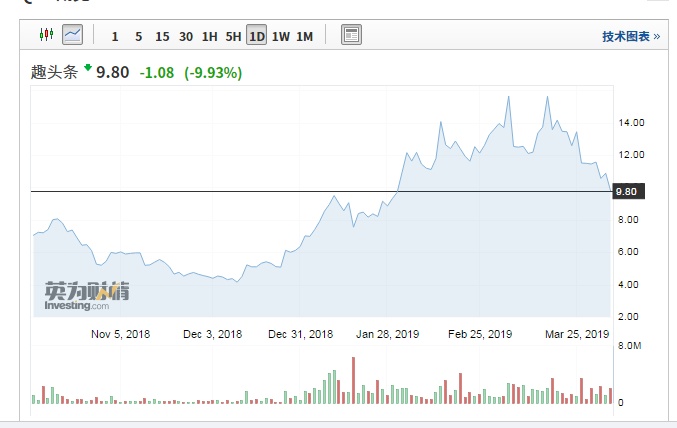The width and height of the screenshot is (677, 428).
Task: Select the 1D interval
Action: coord(257,35)
